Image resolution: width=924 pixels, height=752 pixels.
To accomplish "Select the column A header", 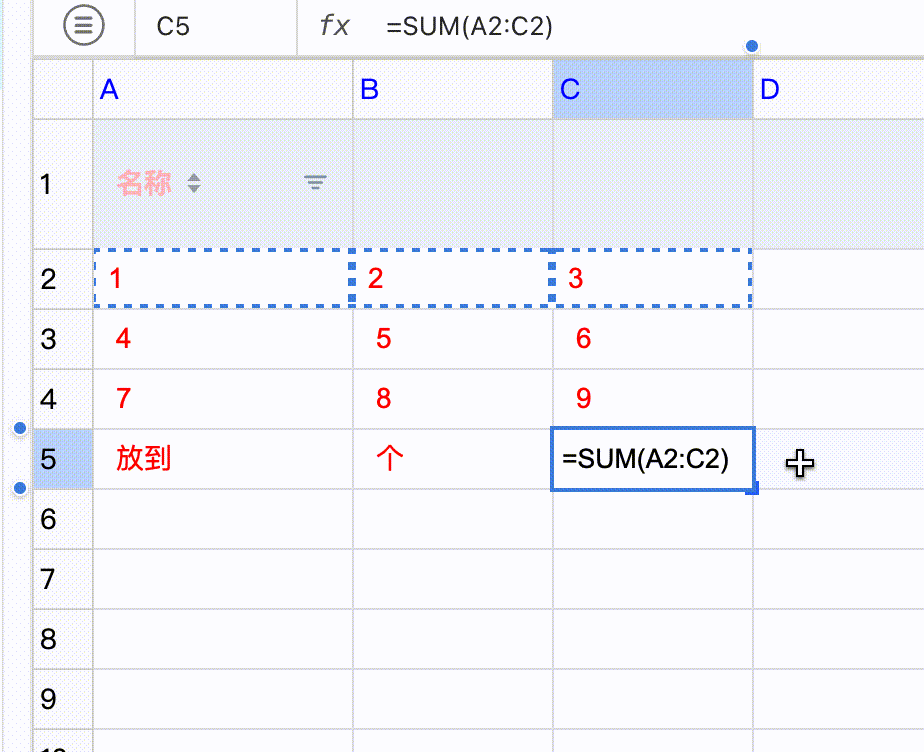I will coord(222,90).
